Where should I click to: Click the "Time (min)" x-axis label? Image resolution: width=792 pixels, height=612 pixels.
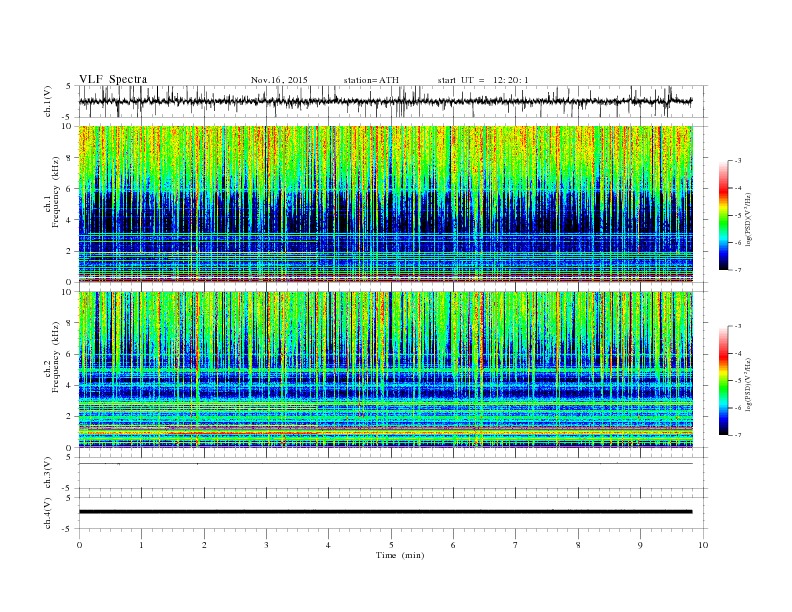click(400, 555)
